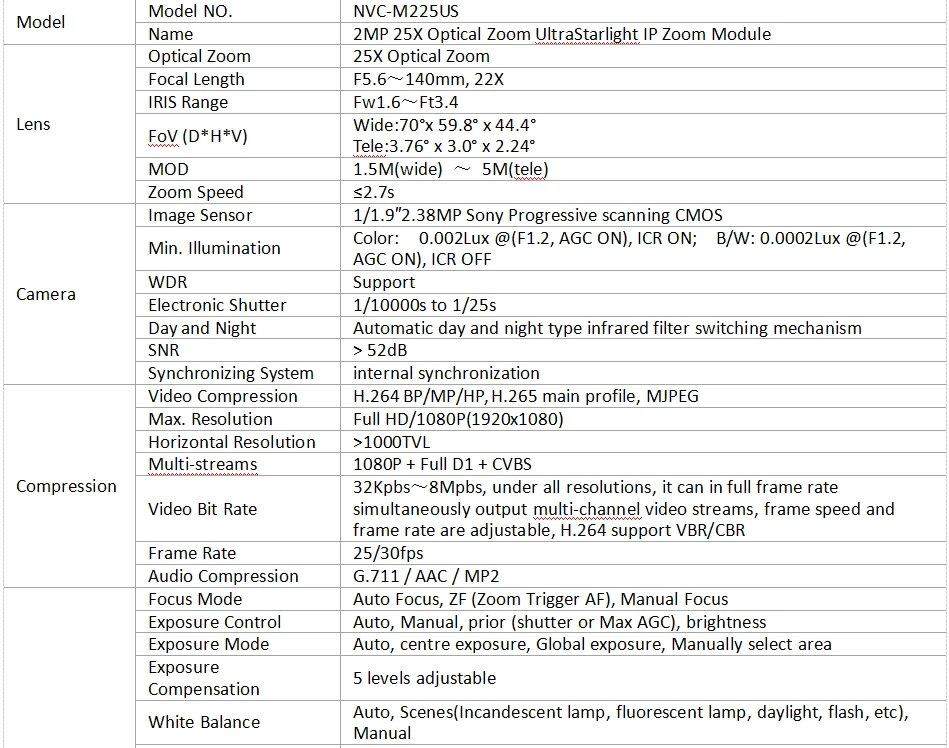Click the 'Image Sensor' label

200,215
